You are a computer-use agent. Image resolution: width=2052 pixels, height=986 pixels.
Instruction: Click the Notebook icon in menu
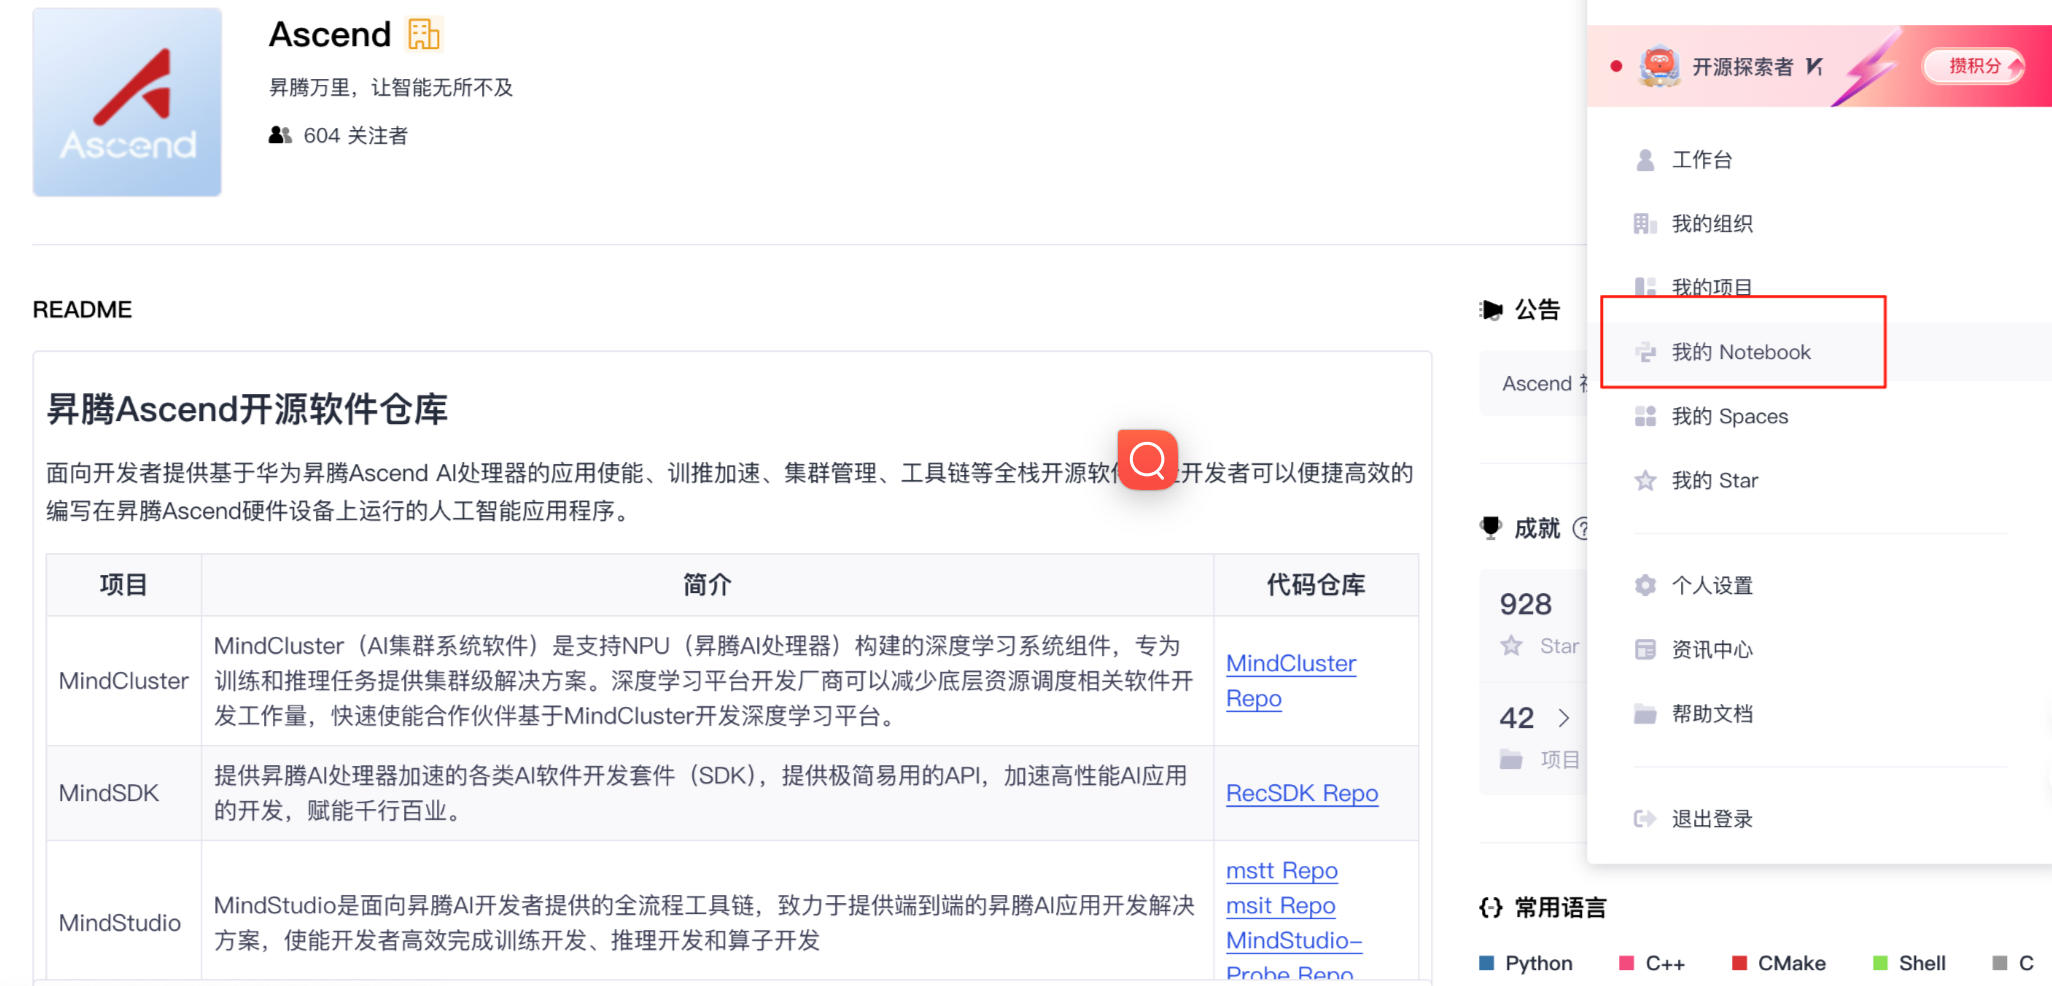(x=1645, y=352)
